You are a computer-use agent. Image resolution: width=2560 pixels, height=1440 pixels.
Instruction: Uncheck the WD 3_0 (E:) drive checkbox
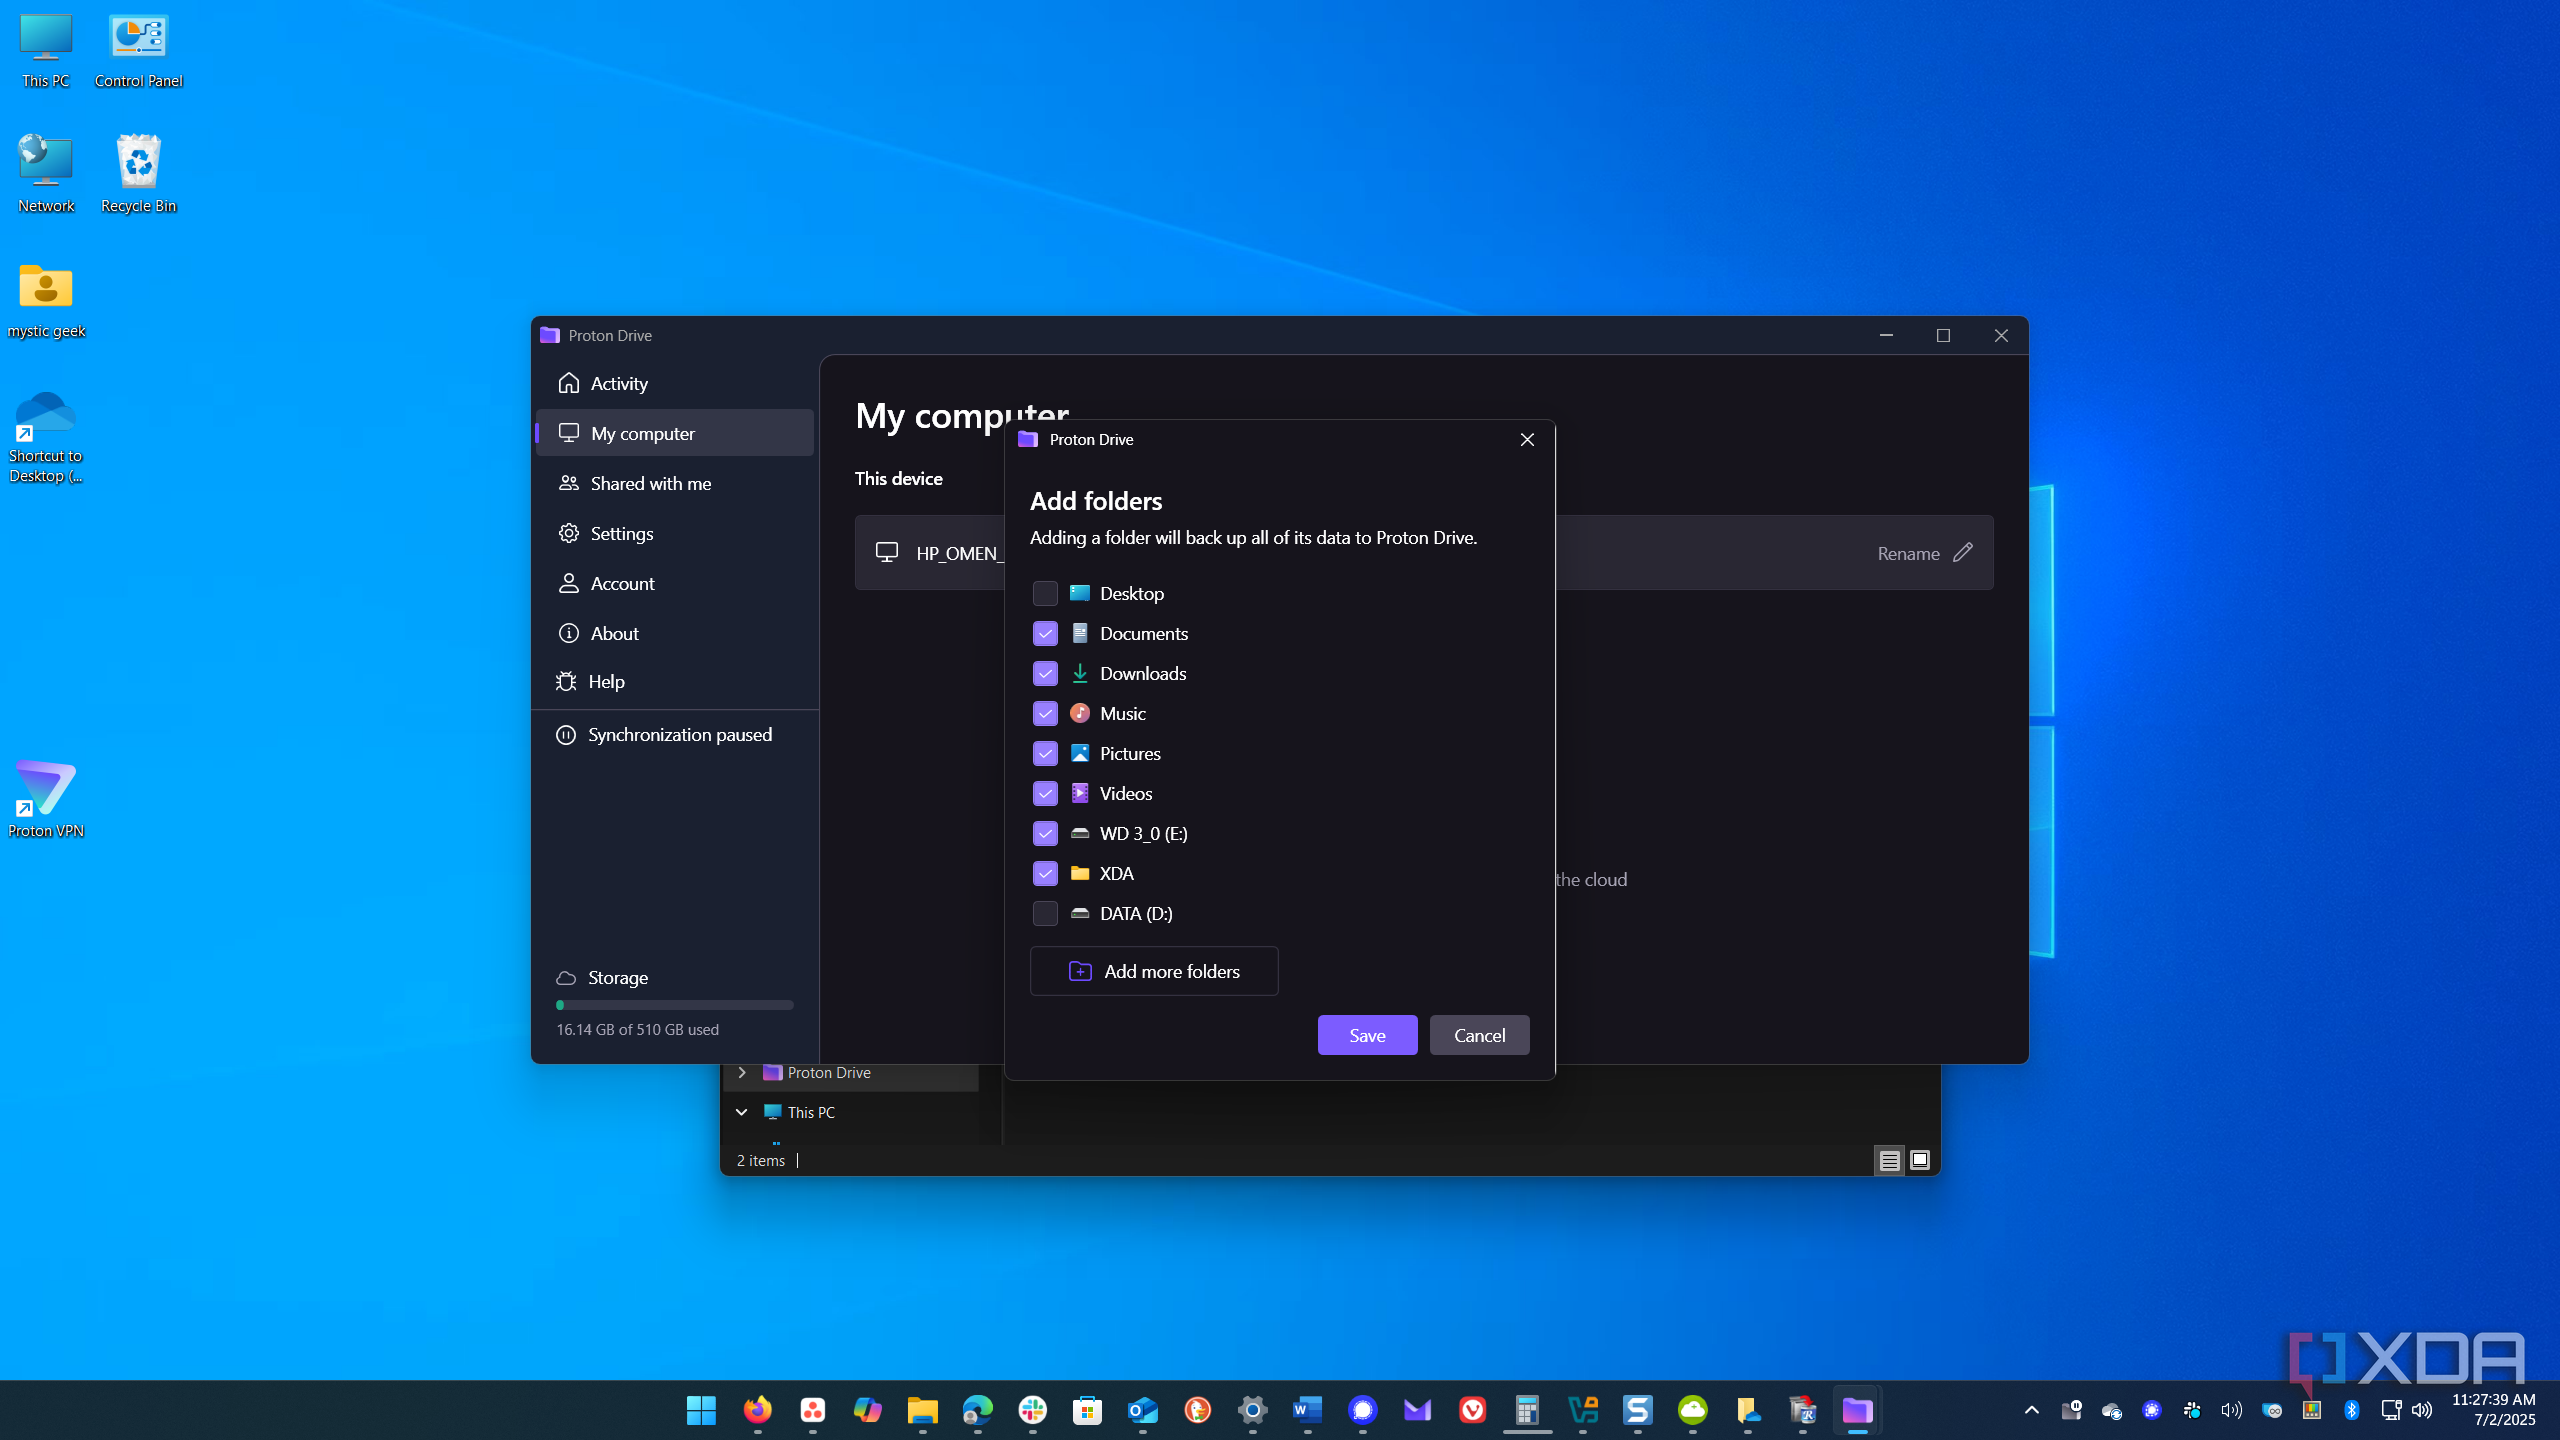(x=1045, y=833)
